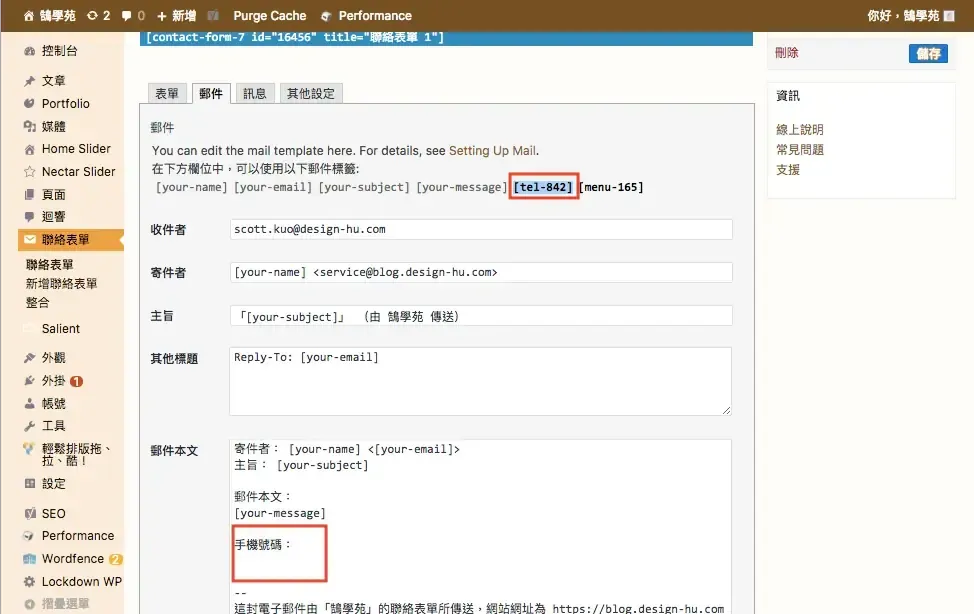This screenshot has width=974, height=614.
Task: Click the 輕鬆排版拖、拉、酷 builder icon
Action: coord(28,449)
